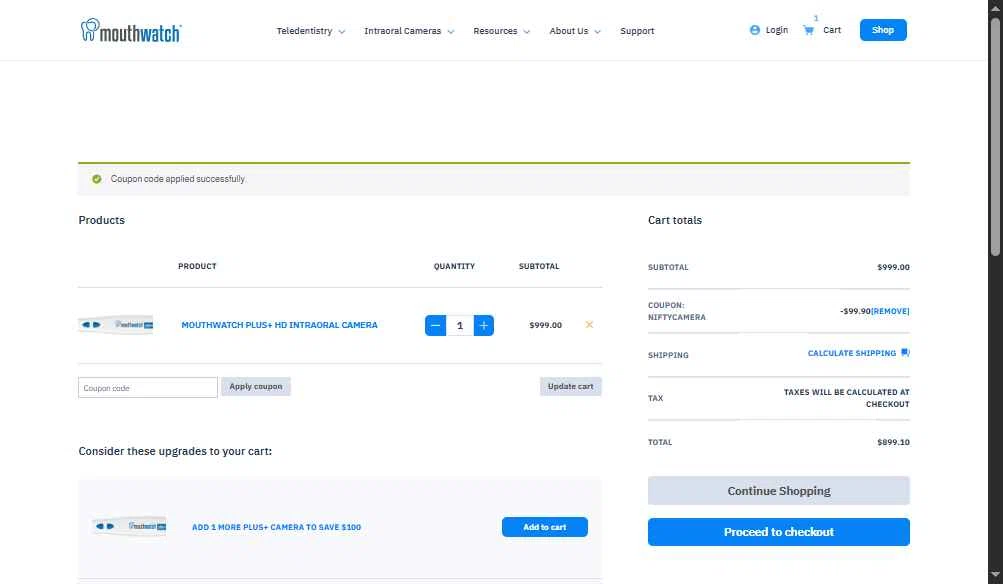Decrease quantity with minus button
Viewport: 1003px width, 584px height.
tap(435, 326)
